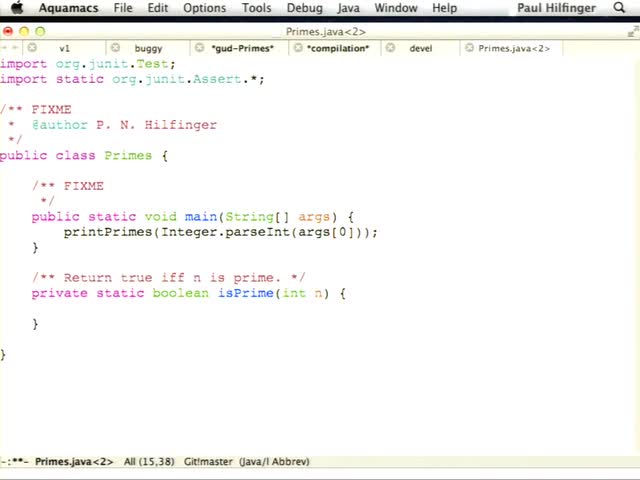Screen dimensions: 640x480
Task: Click the (Java/l Abbrev) mode indicator
Action: click(274, 462)
